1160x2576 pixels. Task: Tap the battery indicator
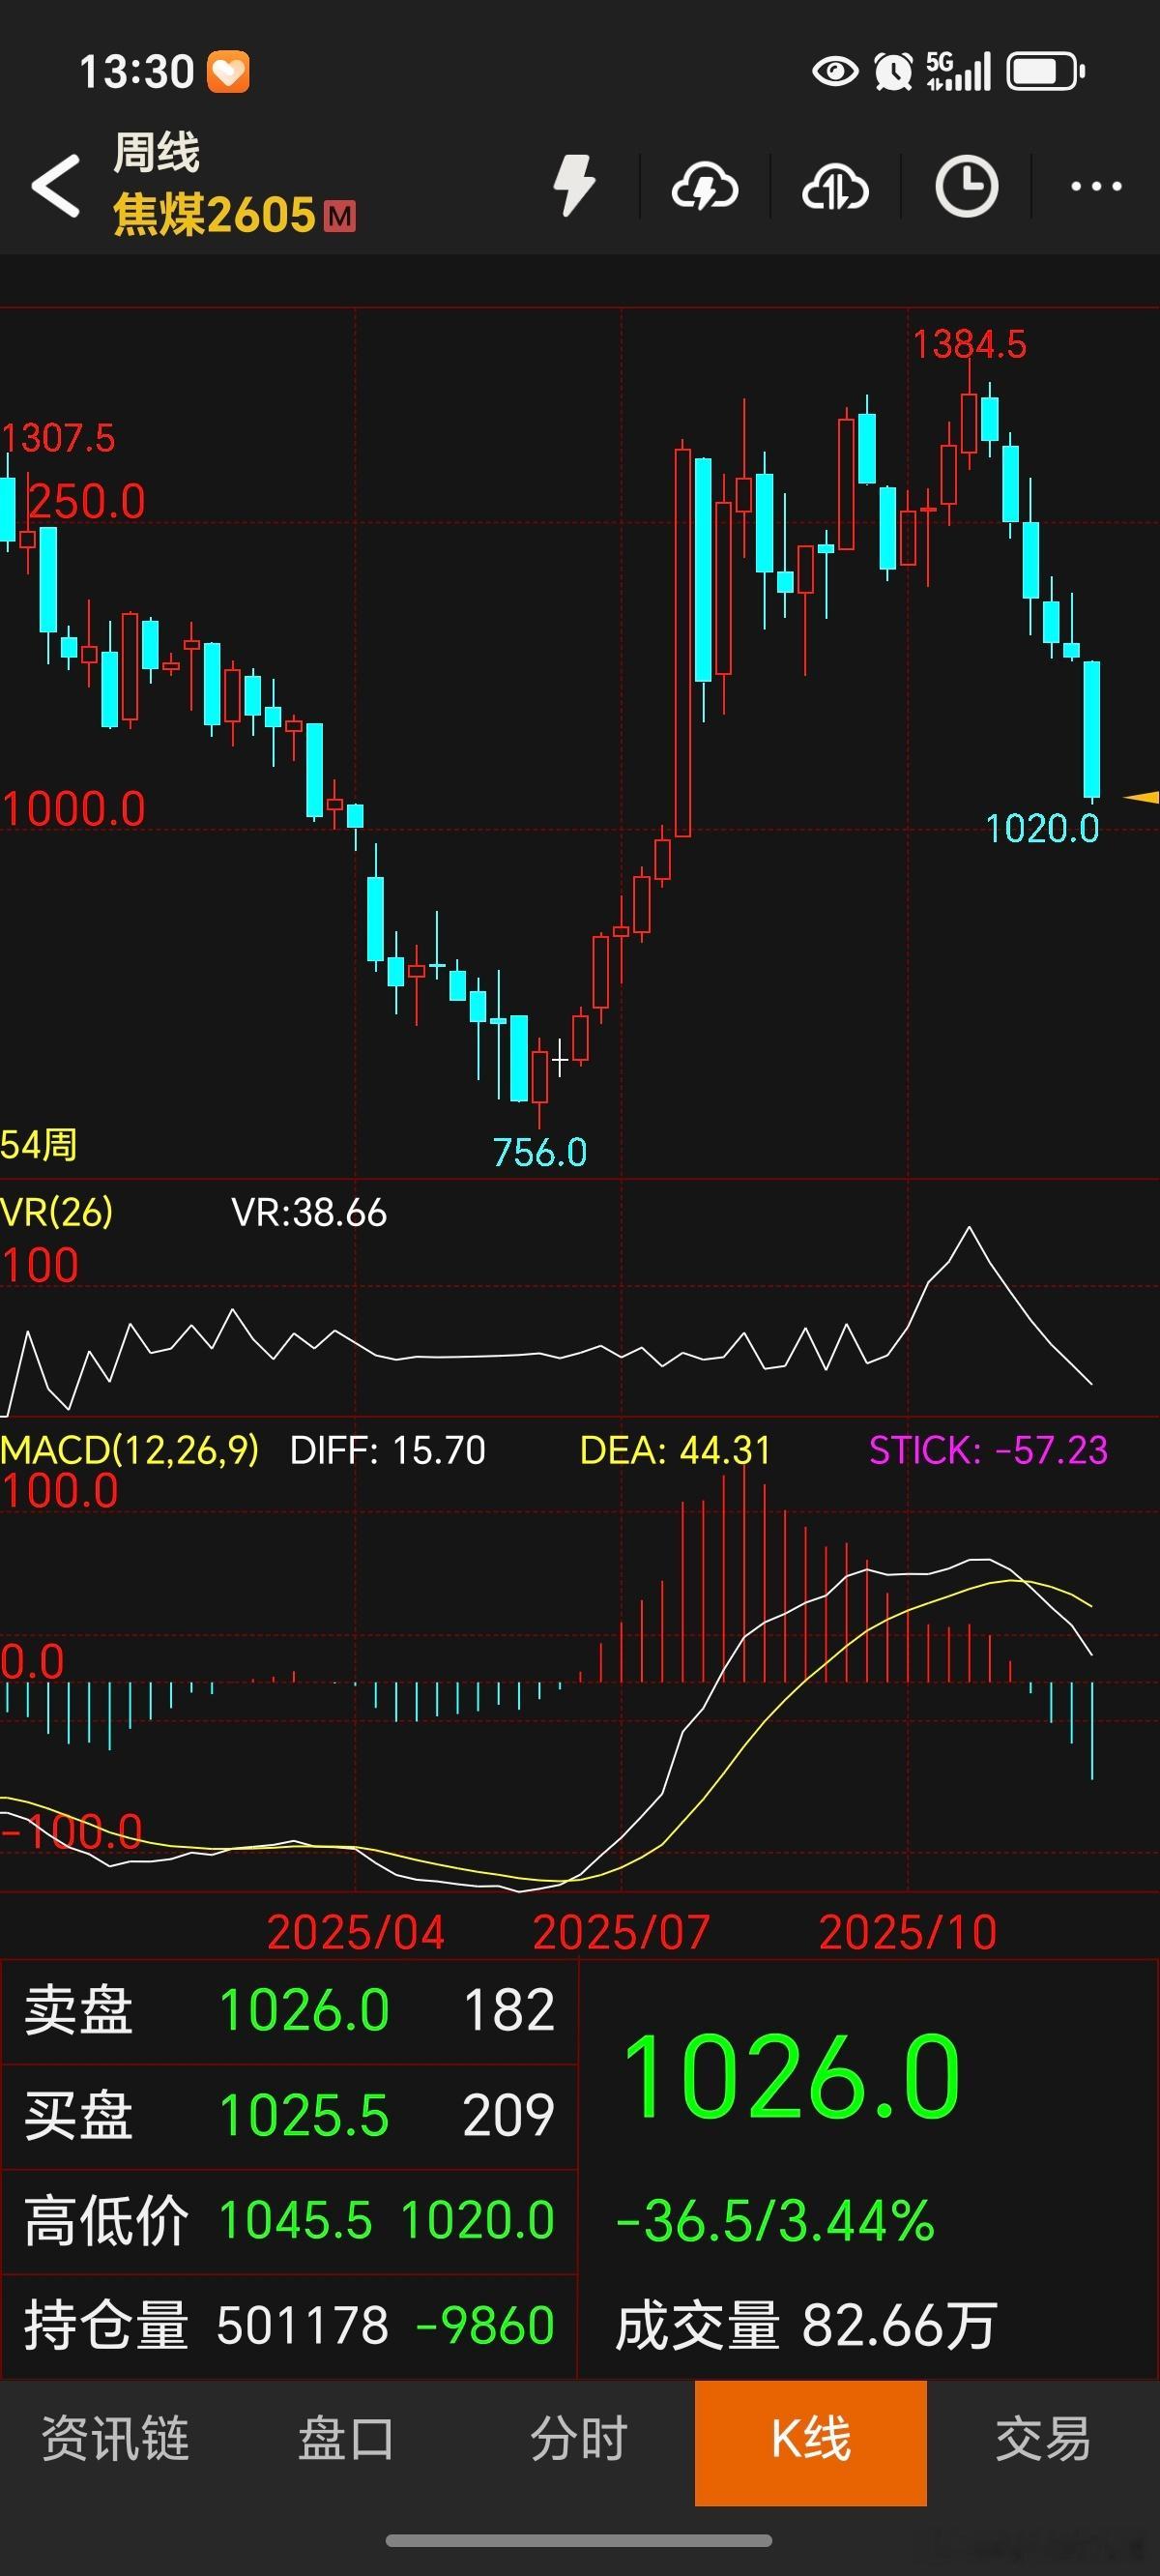pyautogui.click(x=1046, y=72)
